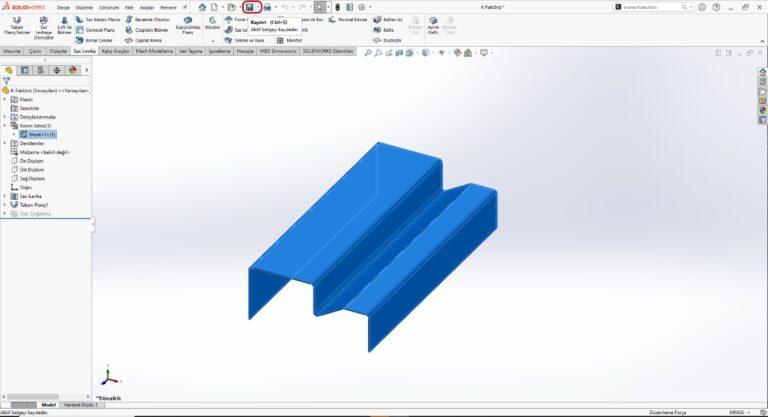
Task: Select the Taban Flanş/Sekme tool
Action: point(16,27)
